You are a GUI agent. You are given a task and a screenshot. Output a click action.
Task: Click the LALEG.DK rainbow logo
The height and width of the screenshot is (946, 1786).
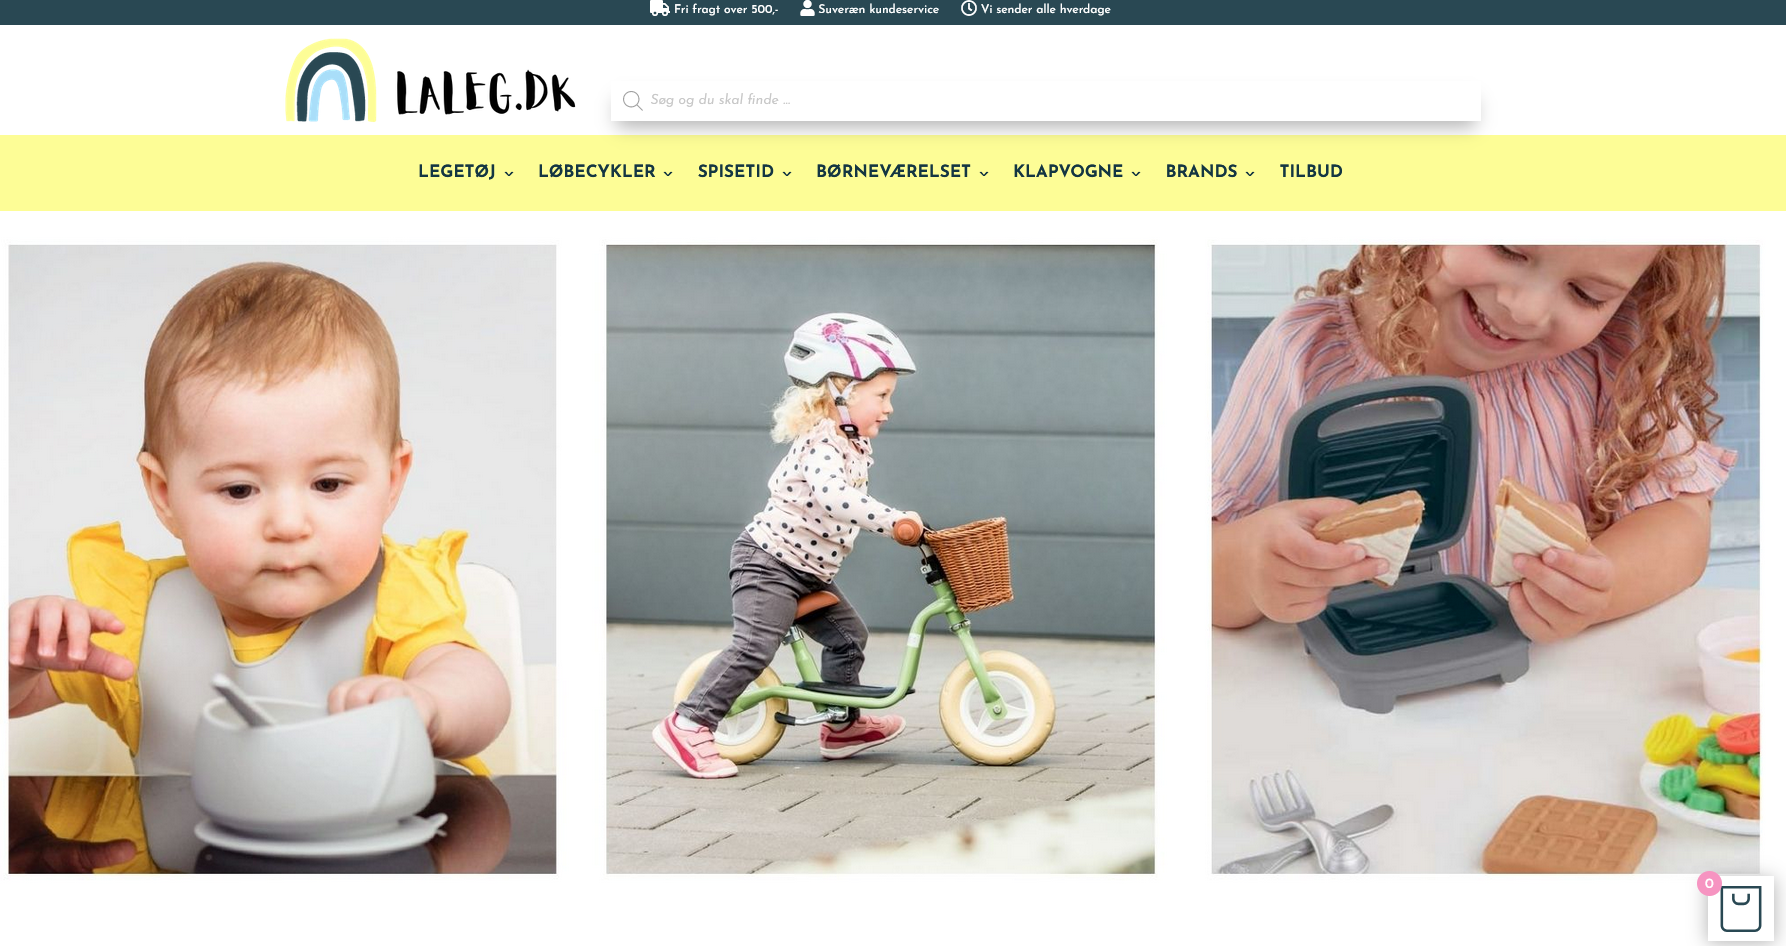tap(331, 81)
